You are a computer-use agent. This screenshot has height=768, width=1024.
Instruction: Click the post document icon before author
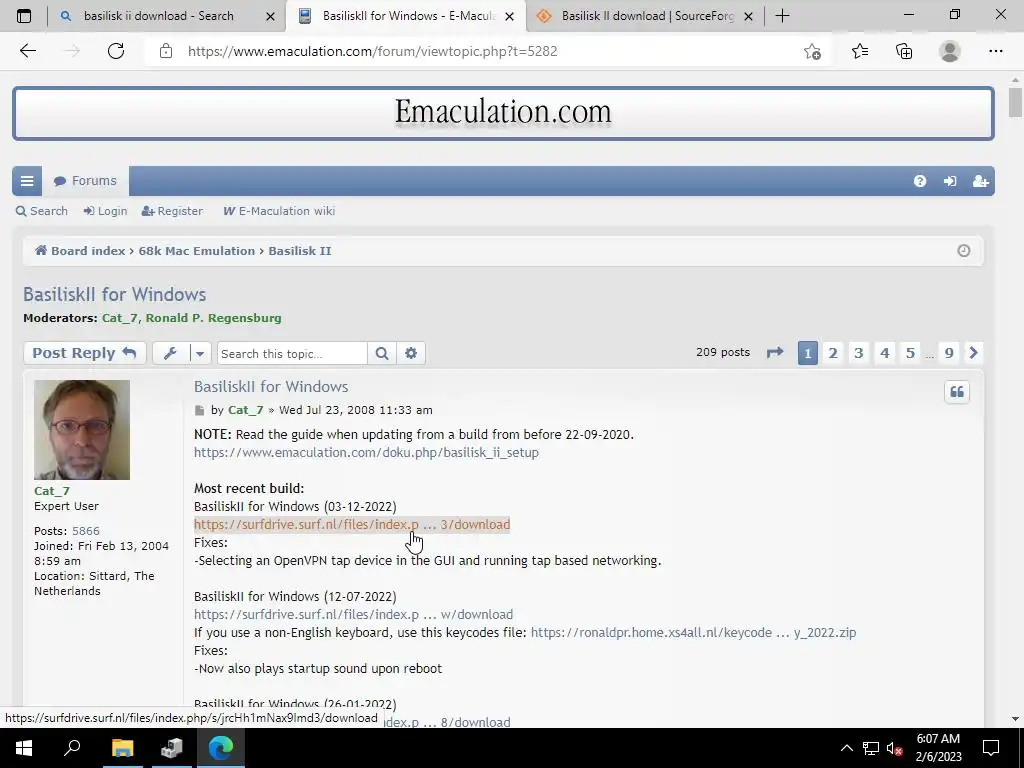point(199,410)
